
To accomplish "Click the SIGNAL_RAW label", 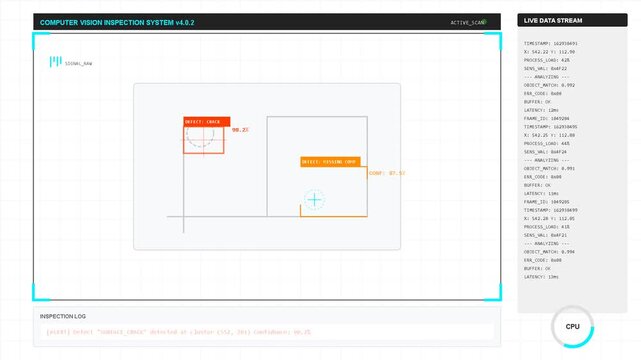I will coord(78,64).
